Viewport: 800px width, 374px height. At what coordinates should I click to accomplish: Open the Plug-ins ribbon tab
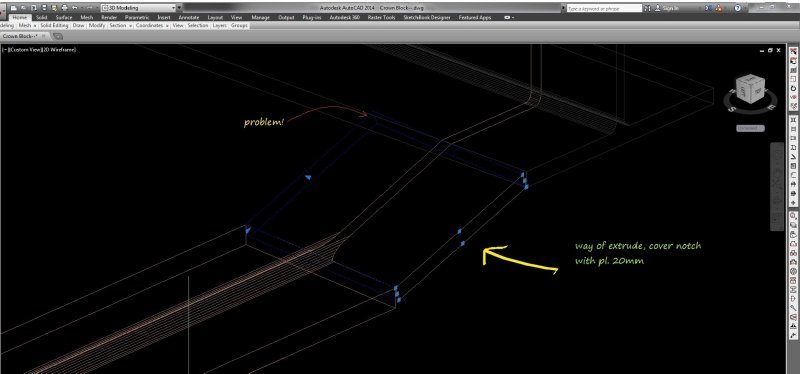[311, 17]
